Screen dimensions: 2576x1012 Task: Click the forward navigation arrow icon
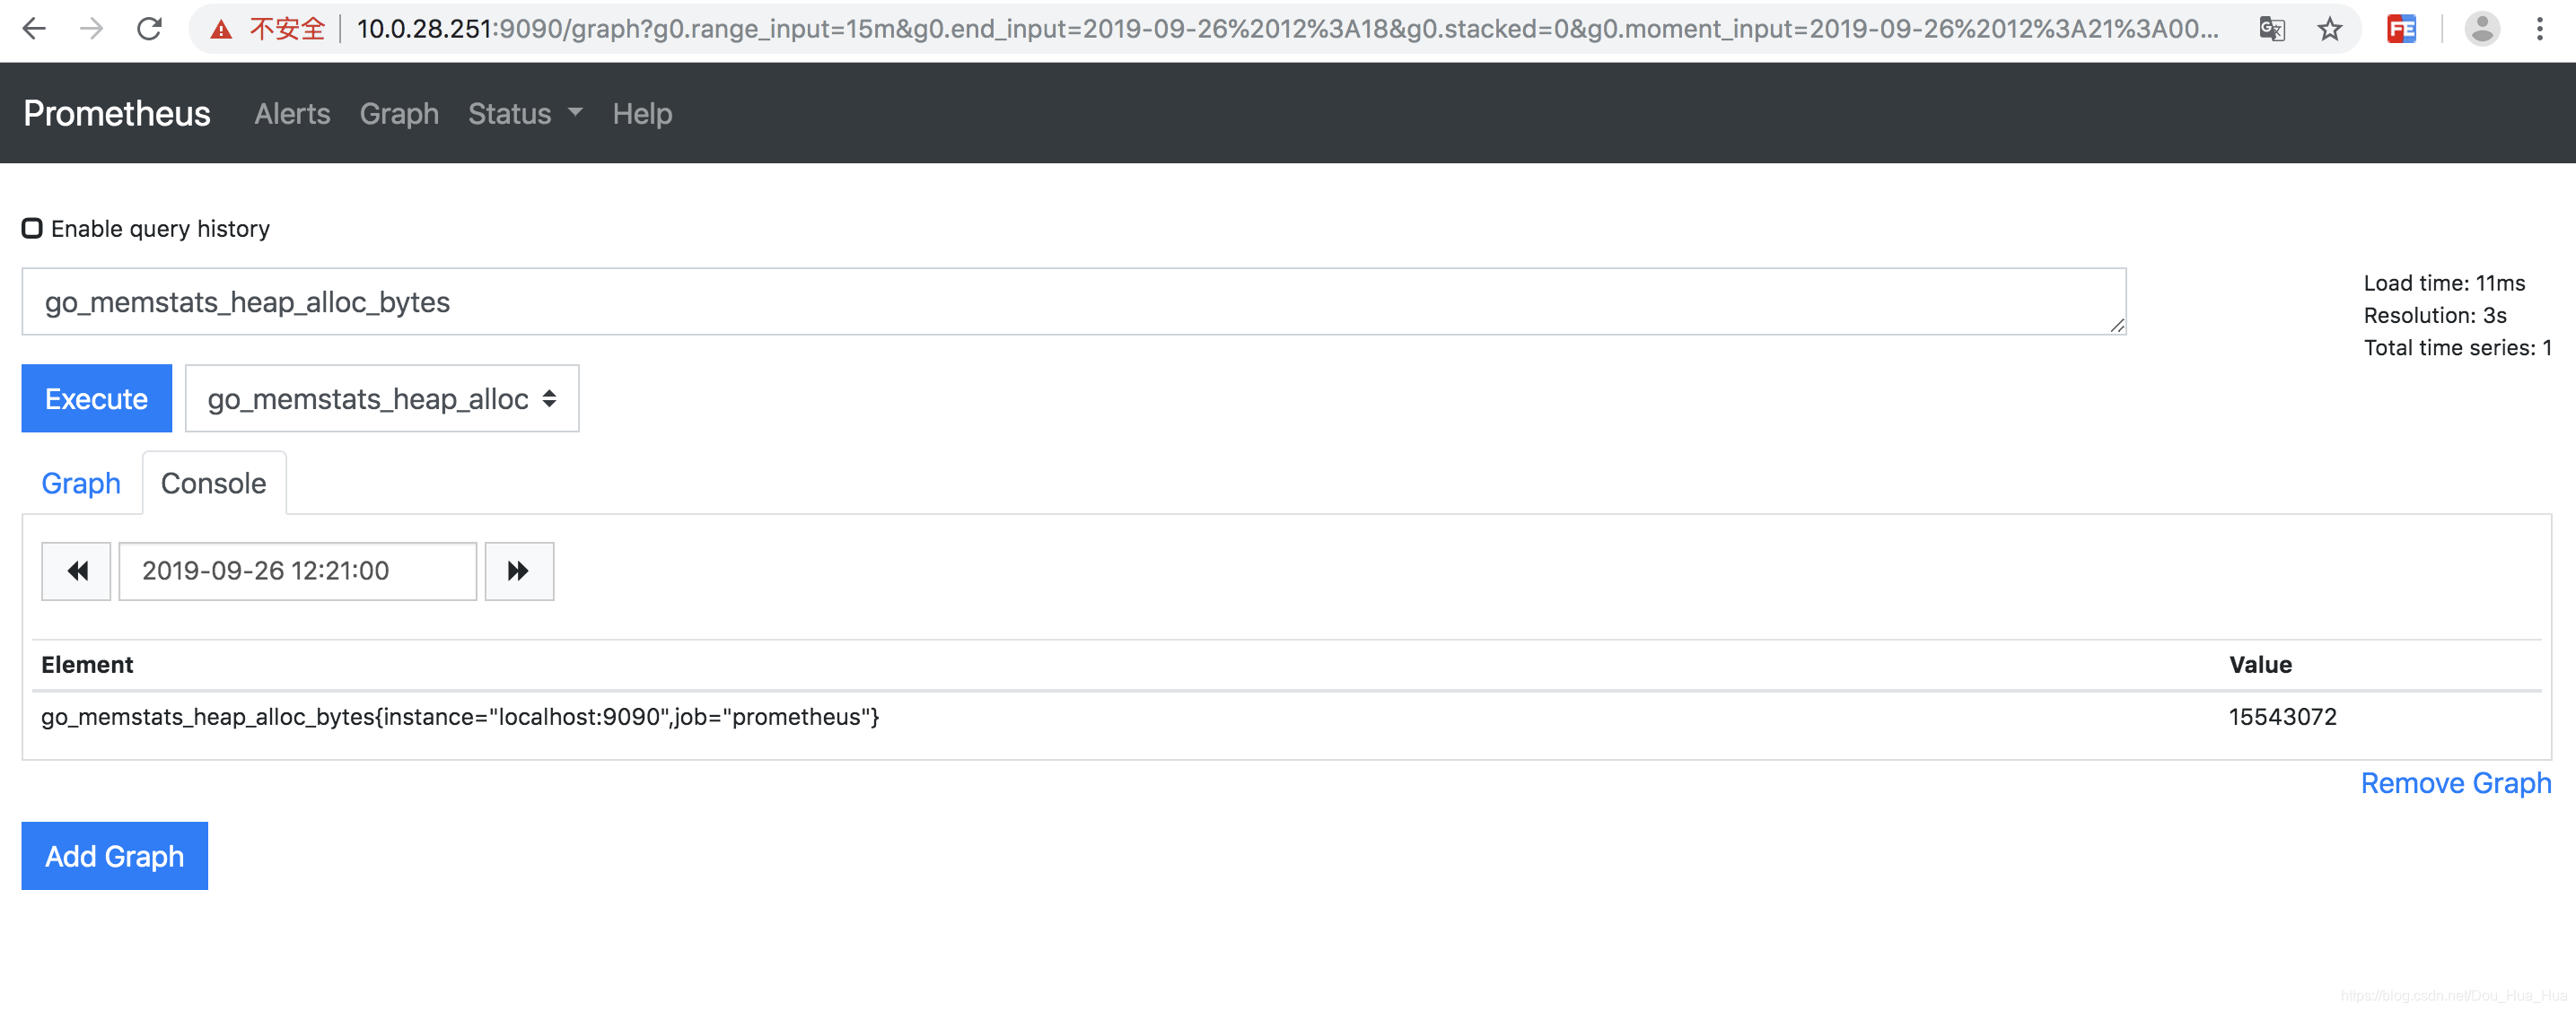(519, 571)
